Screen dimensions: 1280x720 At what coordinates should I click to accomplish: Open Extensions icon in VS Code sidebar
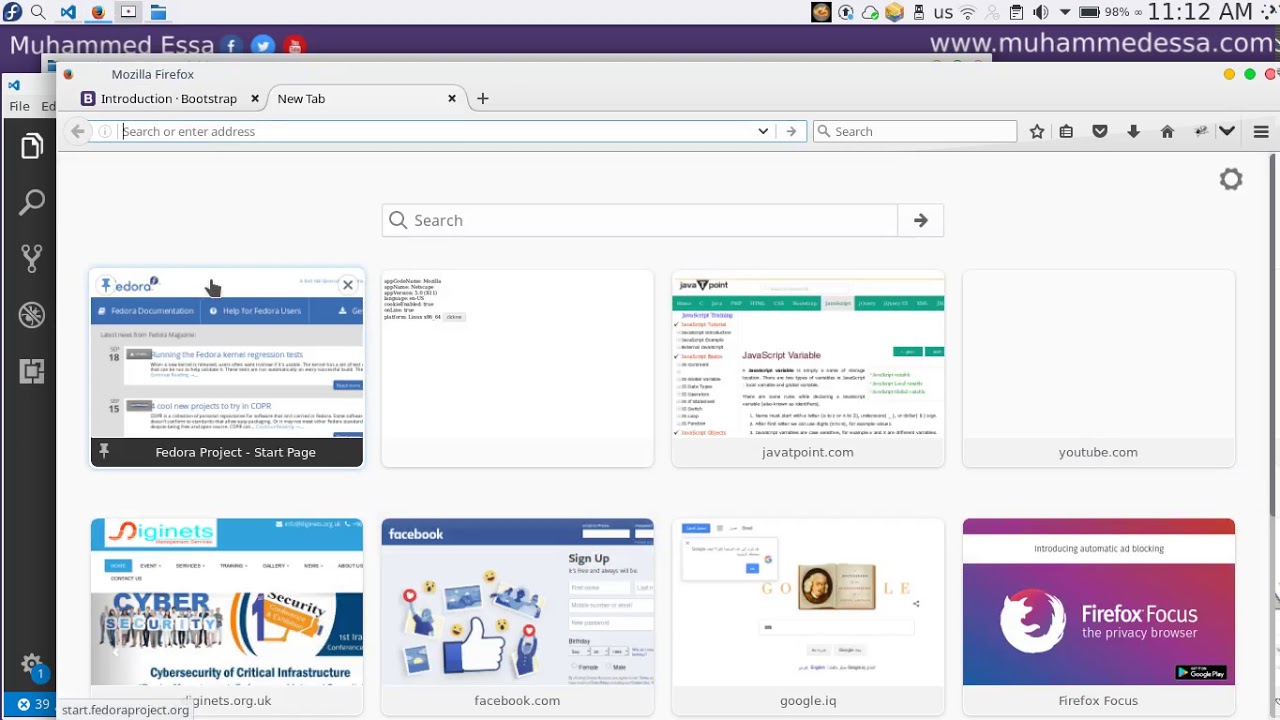[x=31, y=371]
